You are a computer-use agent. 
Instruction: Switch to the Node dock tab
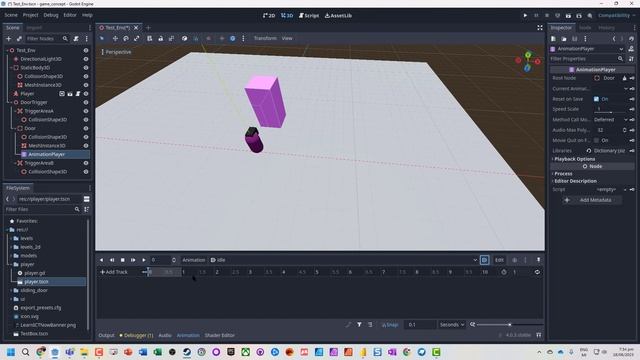(x=585, y=28)
